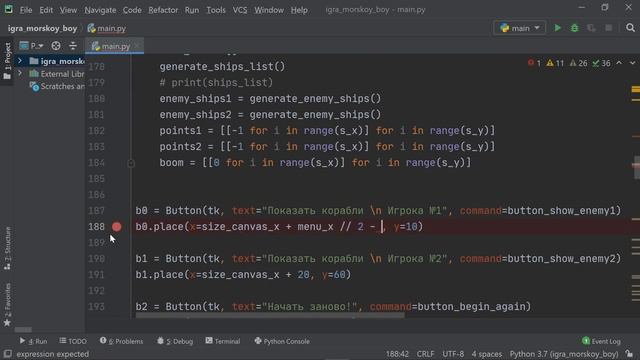The image size is (640, 360).
Task: Click the typo indicator showing 36
Action: 602,63
